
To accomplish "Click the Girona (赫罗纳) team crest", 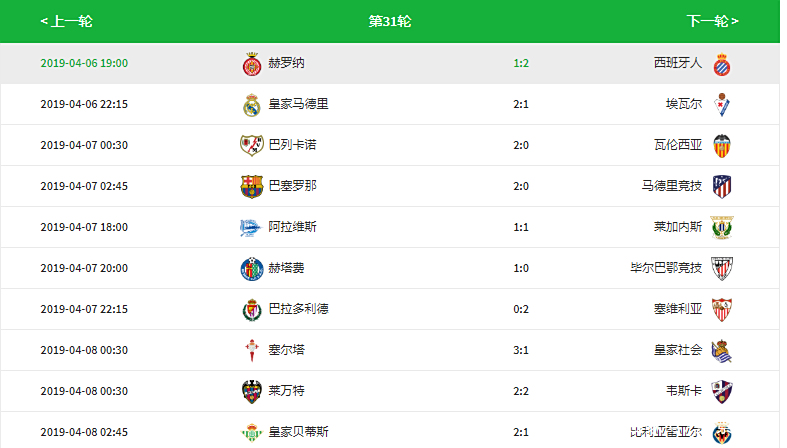I will [x=252, y=63].
